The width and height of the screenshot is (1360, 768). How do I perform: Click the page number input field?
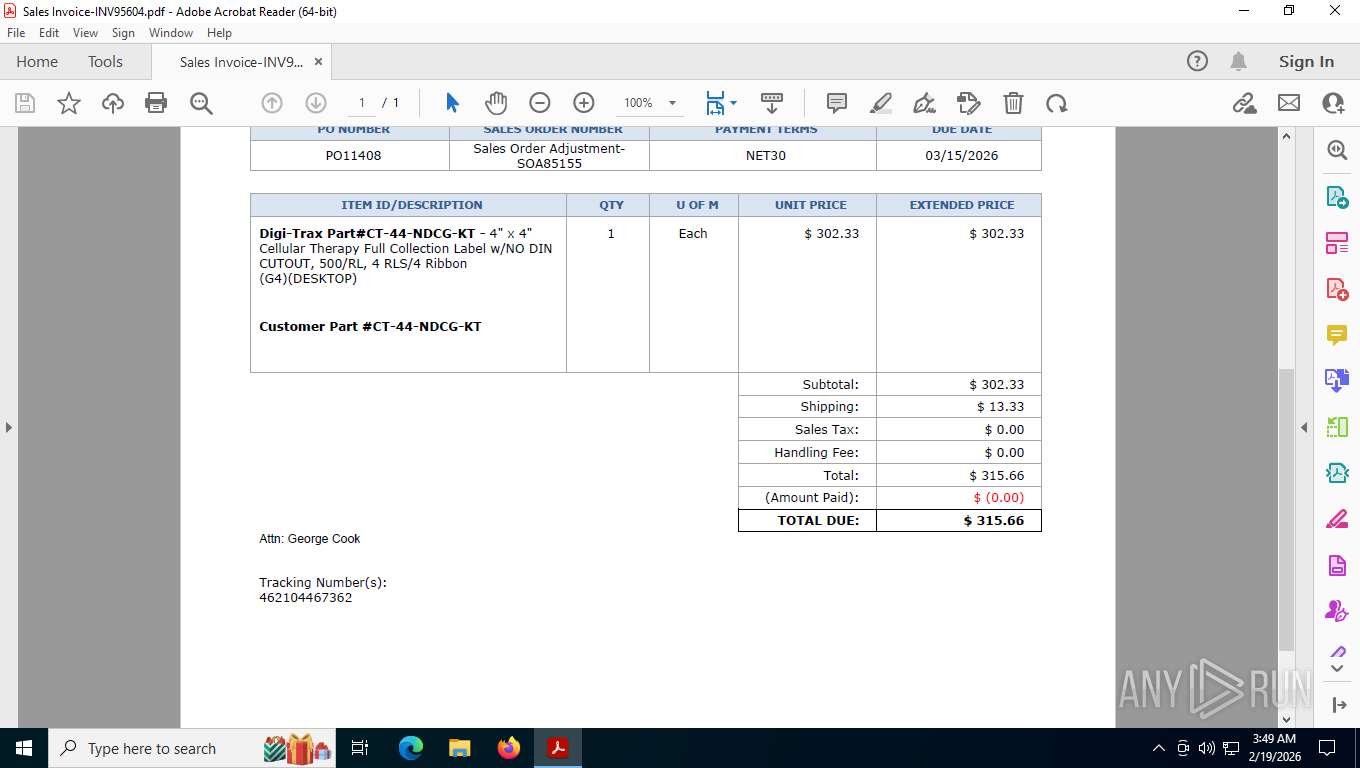(362, 103)
